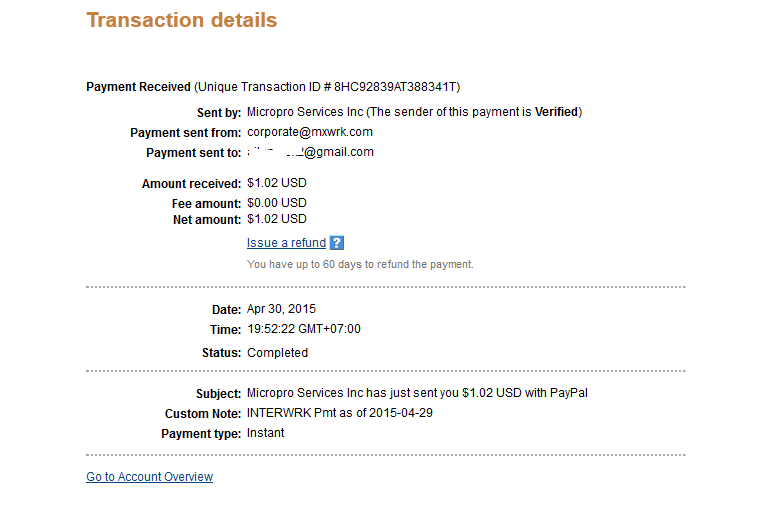Screen dimensions: 757x525
Task: Click the date Apr 30, 2015
Action: click(281, 309)
